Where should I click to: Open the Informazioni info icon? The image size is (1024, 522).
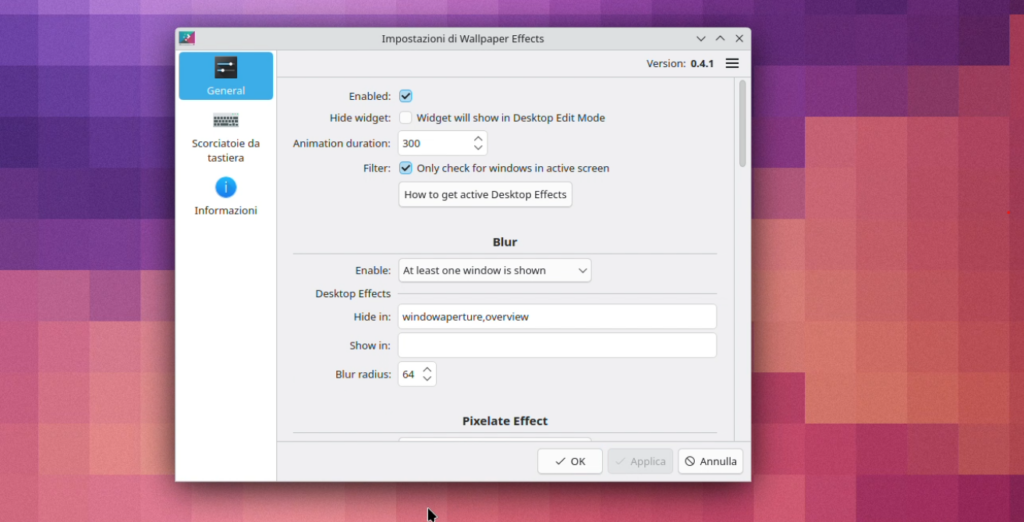pyautogui.click(x=226, y=188)
